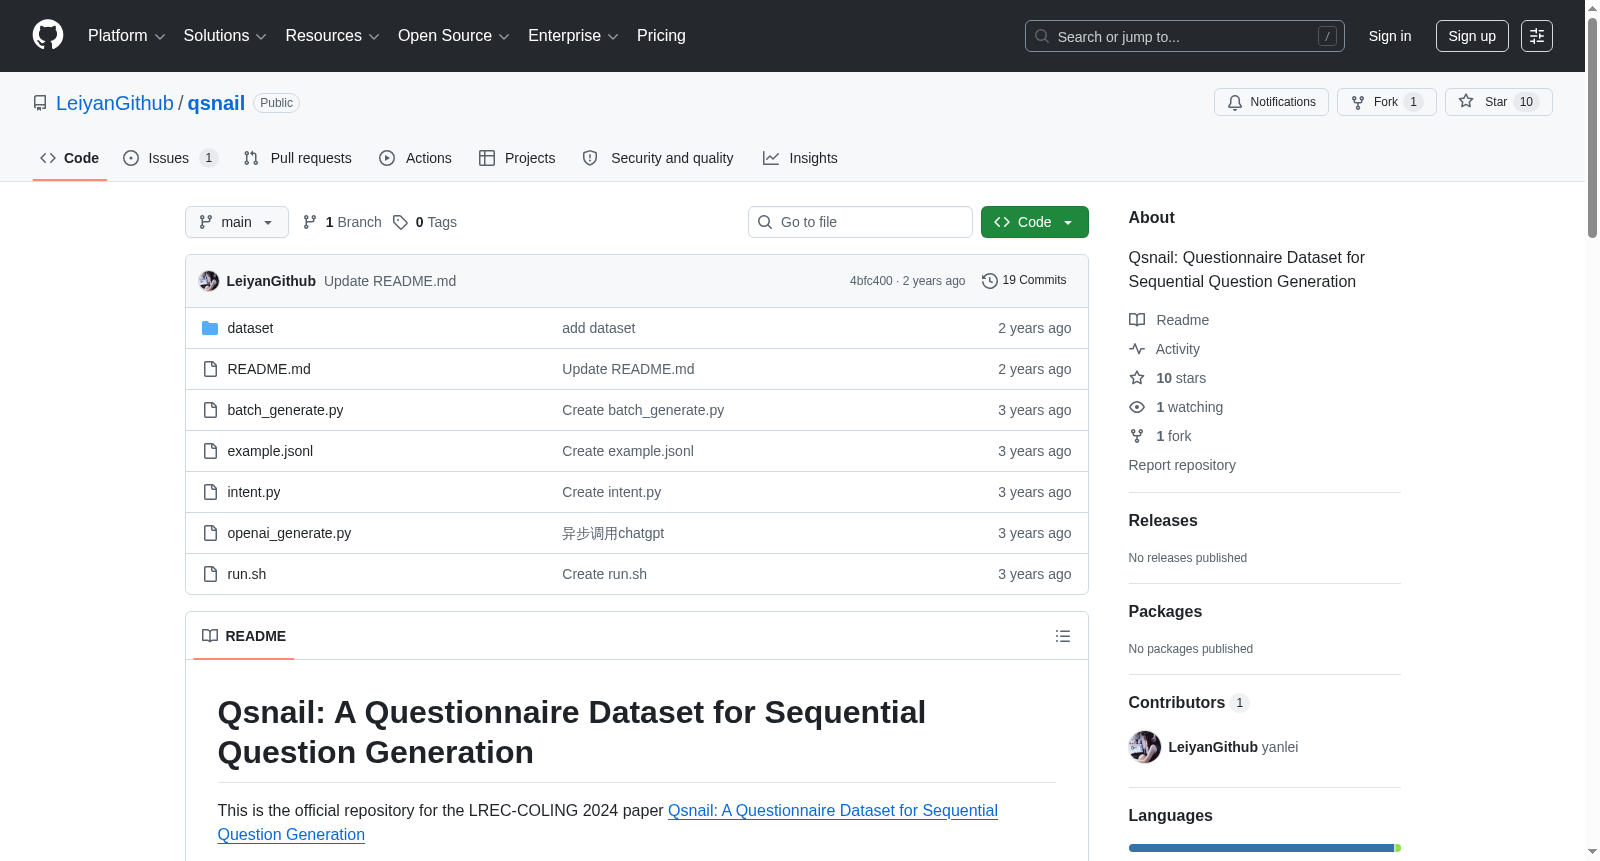Click the Search or jump to field

[1185, 36]
